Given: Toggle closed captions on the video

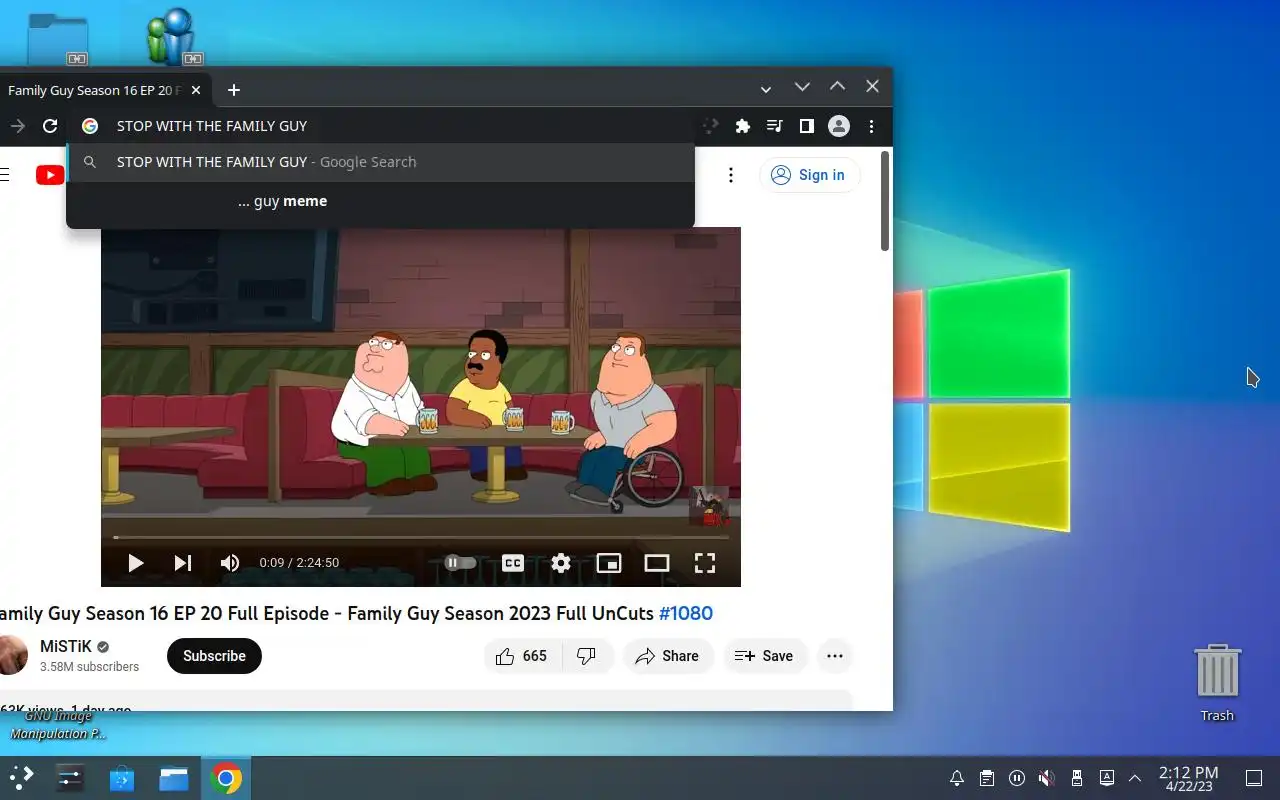Looking at the screenshot, I should (x=513, y=563).
